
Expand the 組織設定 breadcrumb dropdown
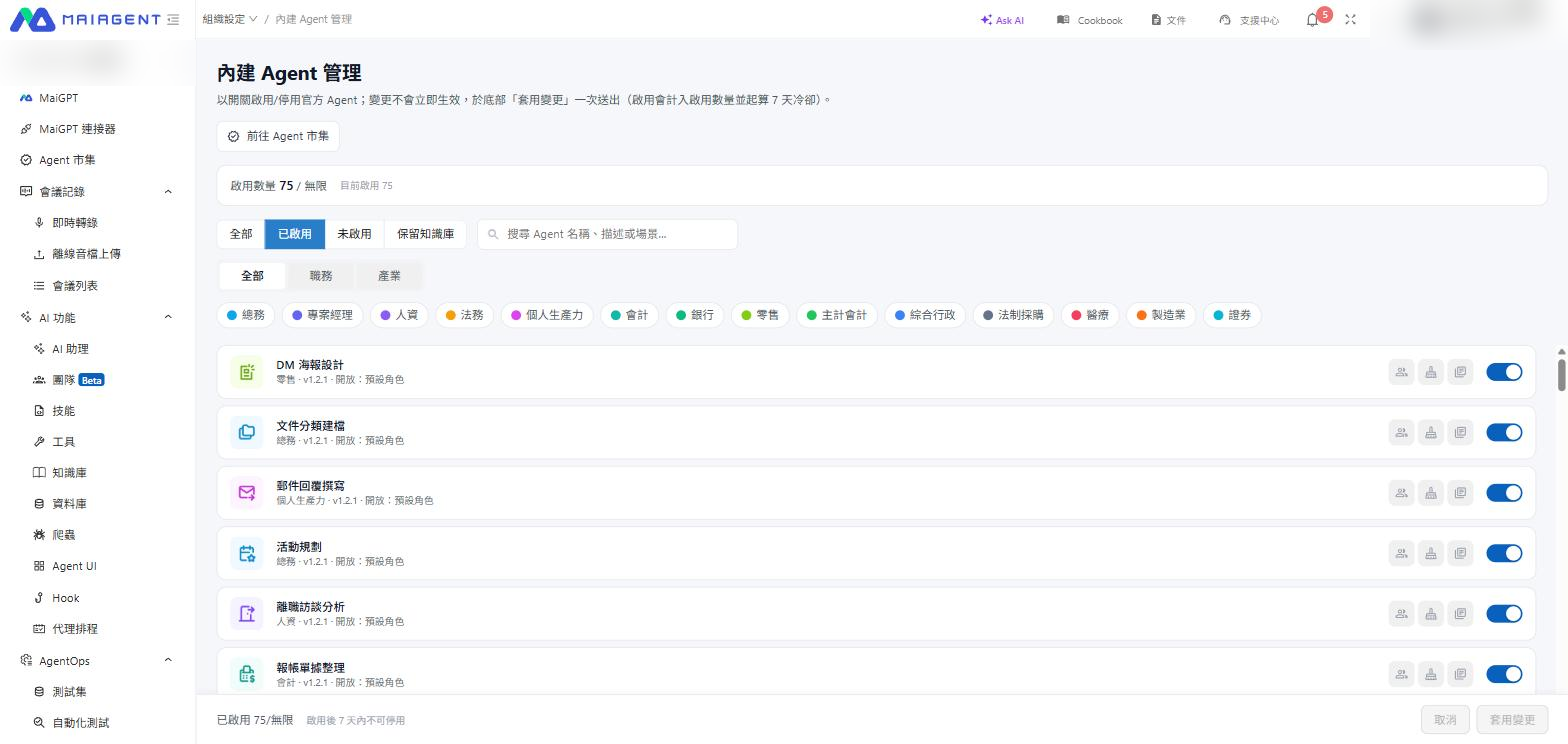pos(230,19)
